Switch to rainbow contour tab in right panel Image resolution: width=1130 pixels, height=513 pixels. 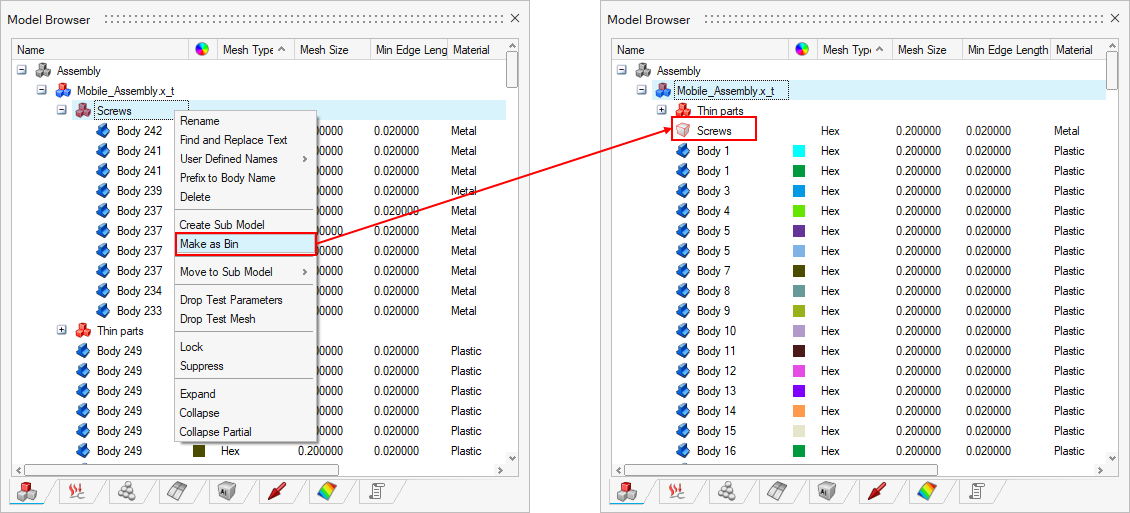pyautogui.click(x=927, y=491)
